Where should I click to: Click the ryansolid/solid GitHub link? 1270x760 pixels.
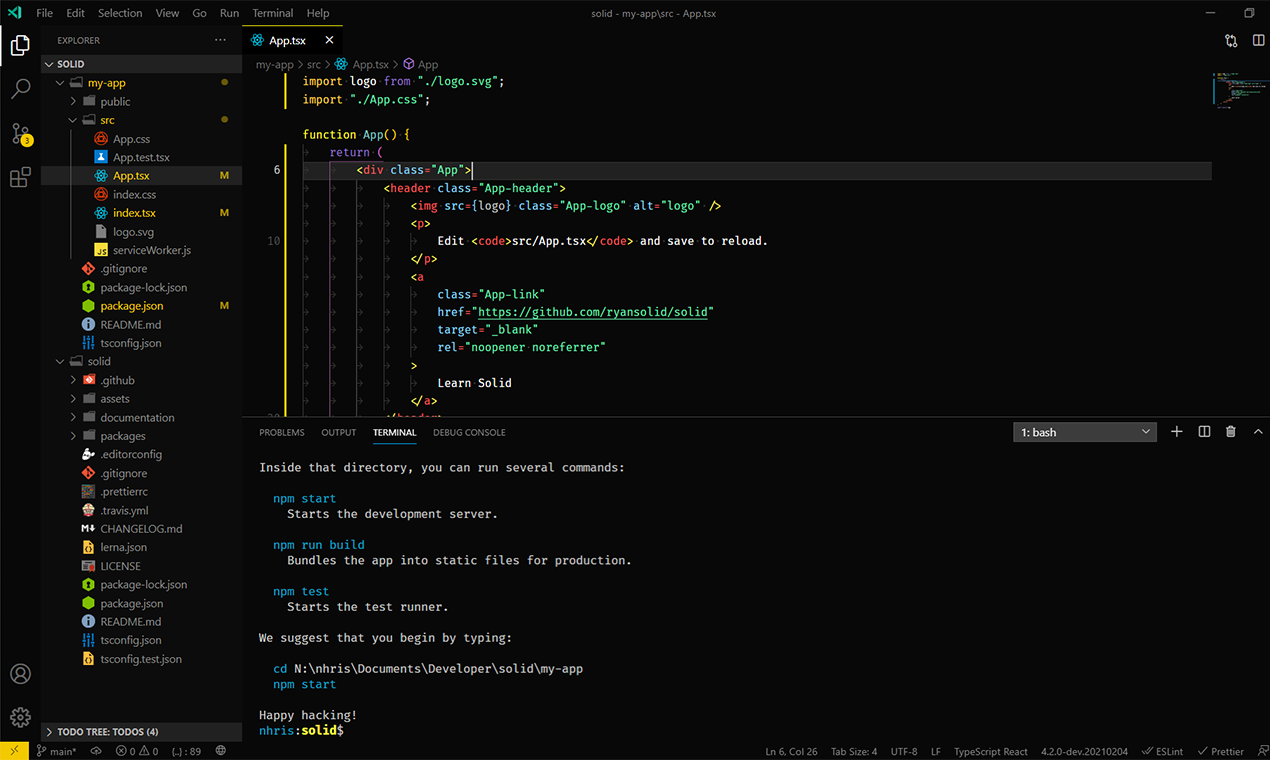pos(594,311)
